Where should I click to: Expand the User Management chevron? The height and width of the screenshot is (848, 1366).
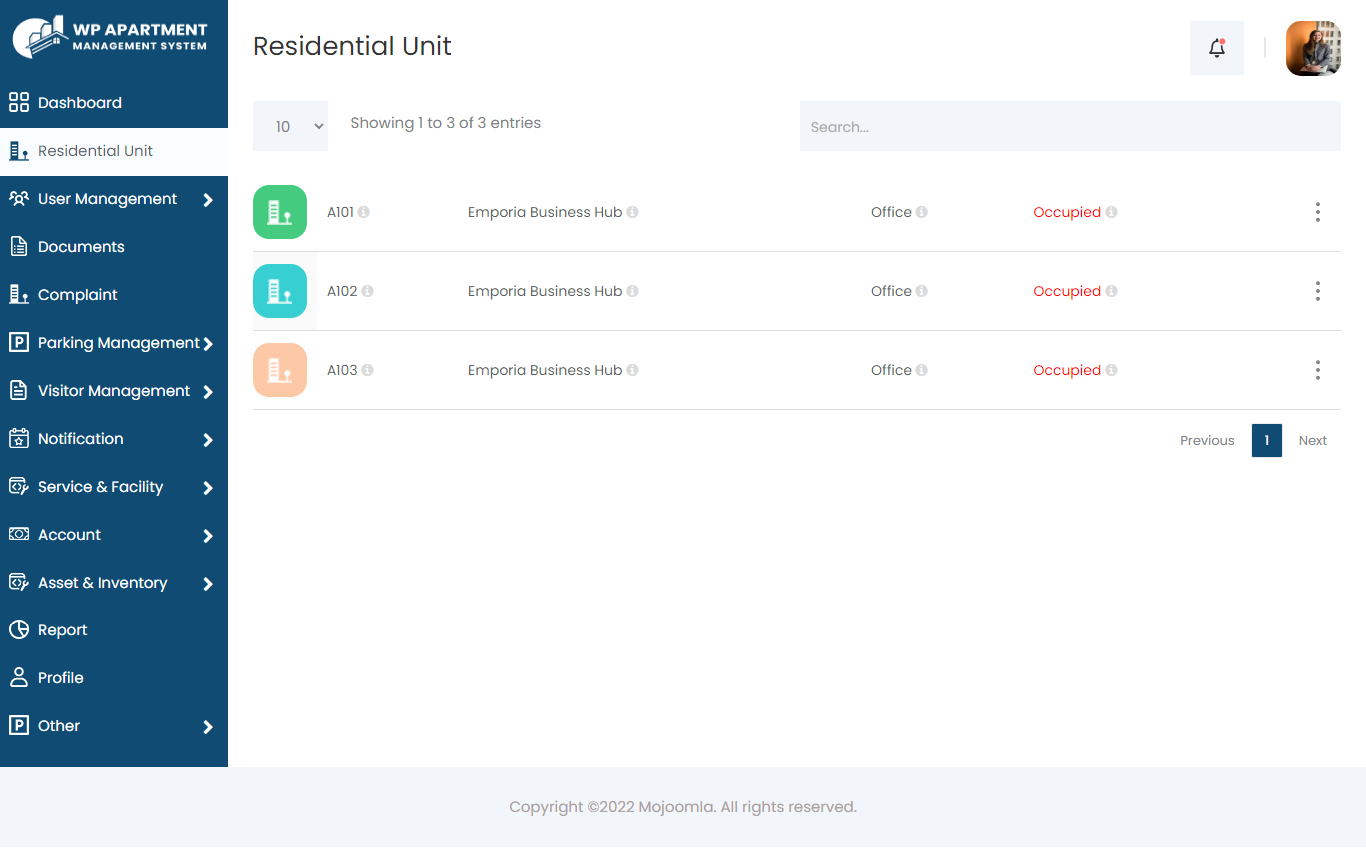tap(208, 200)
